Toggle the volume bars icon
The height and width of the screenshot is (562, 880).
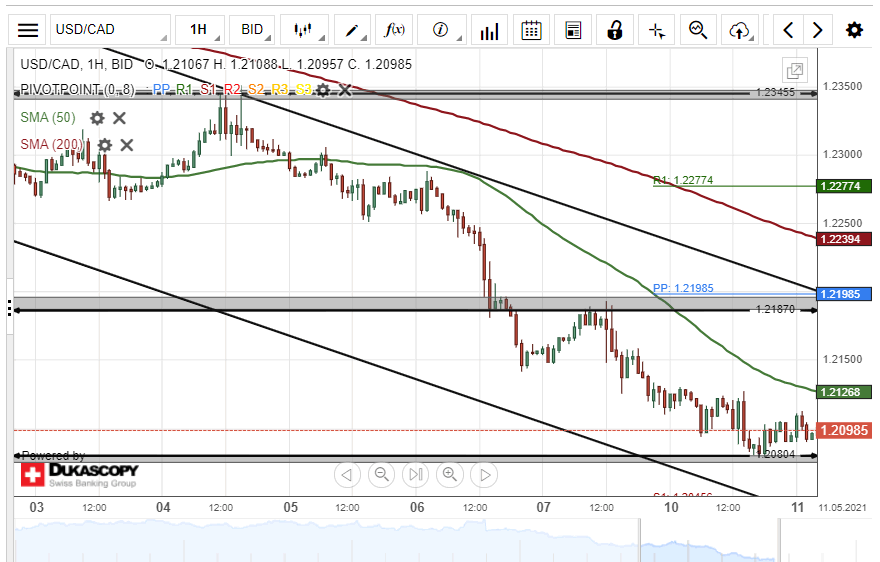pyautogui.click(x=489, y=30)
